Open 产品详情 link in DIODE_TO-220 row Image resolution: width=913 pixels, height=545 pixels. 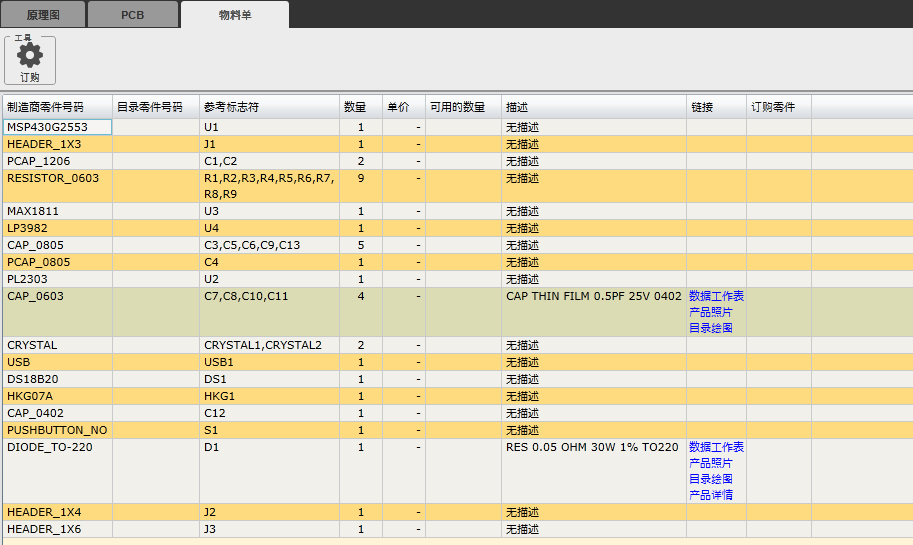[710, 495]
